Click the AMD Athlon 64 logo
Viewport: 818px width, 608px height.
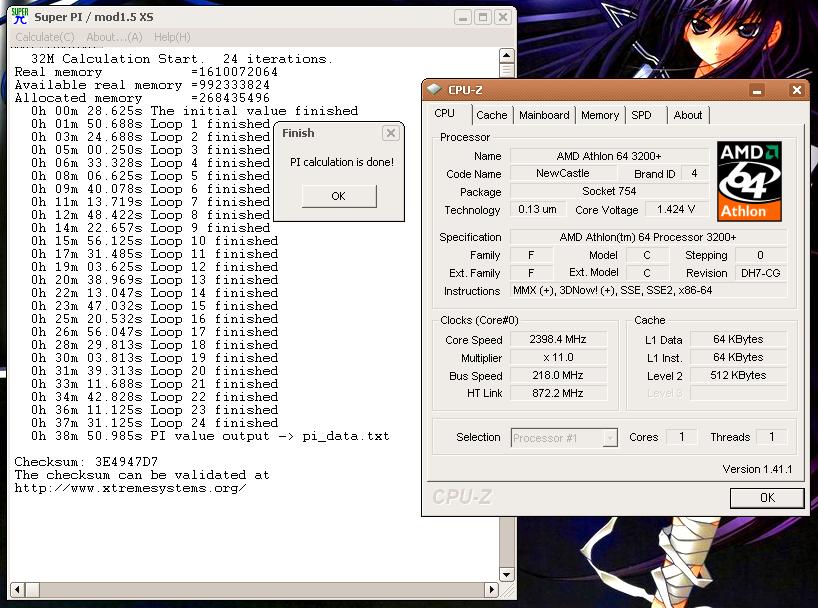tap(749, 182)
